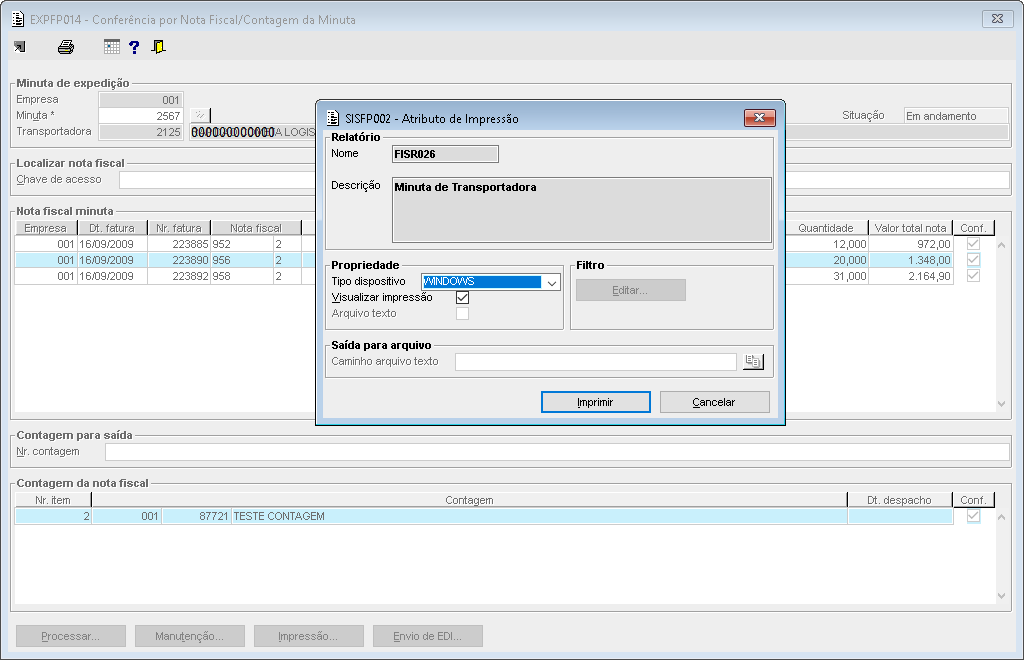The width and height of the screenshot is (1024, 660).
Task: Click scroll up arrow of Contagem da nota fiscal grid
Action: [x=1002, y=518]
